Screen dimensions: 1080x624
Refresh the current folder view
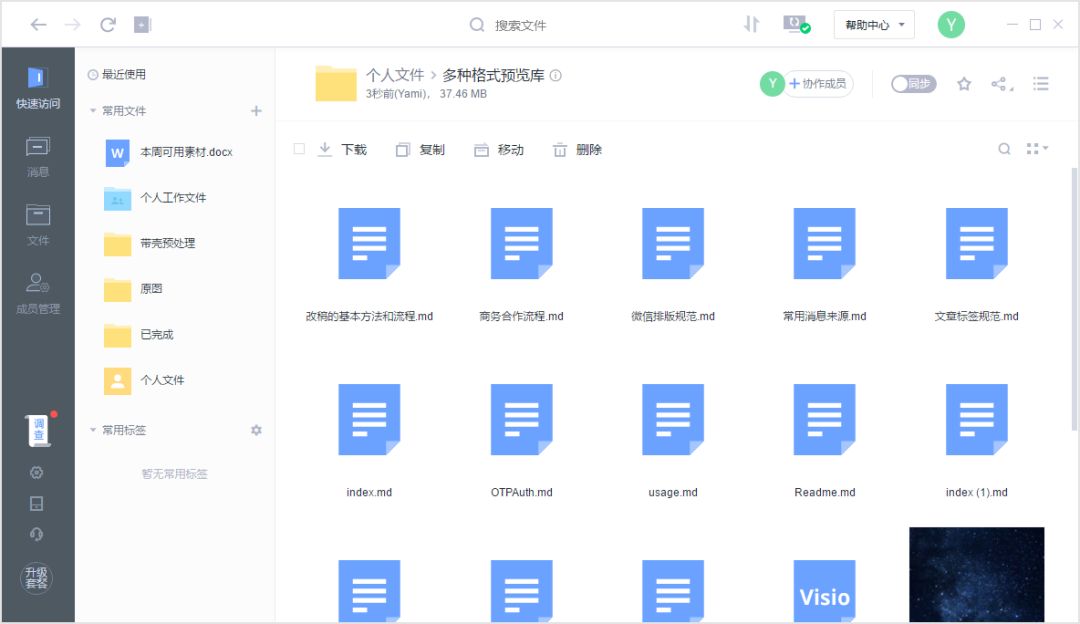point(107,25)
